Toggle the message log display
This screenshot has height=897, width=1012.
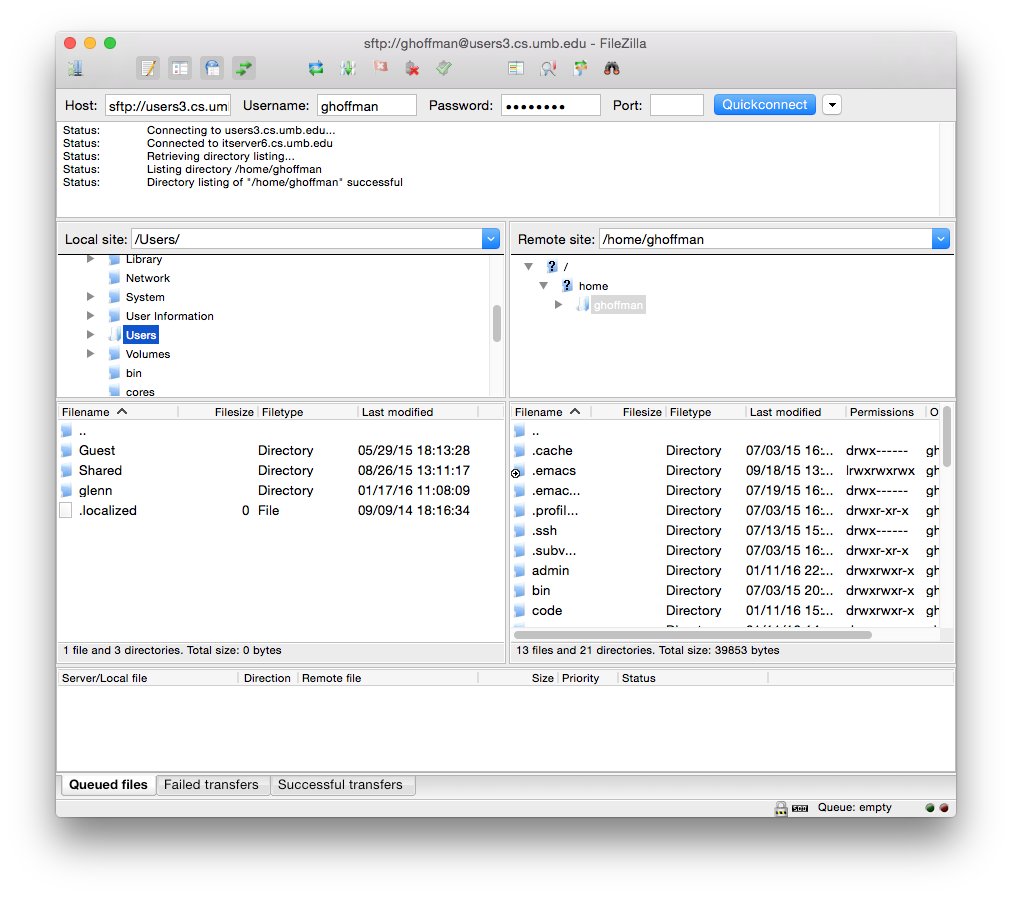[x=148, y=68]
